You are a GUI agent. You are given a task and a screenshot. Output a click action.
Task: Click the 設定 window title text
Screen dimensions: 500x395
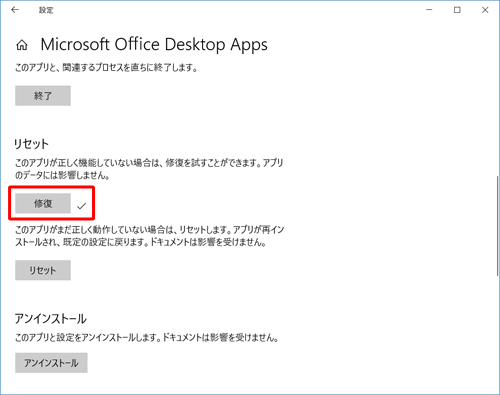coord(46,10)
